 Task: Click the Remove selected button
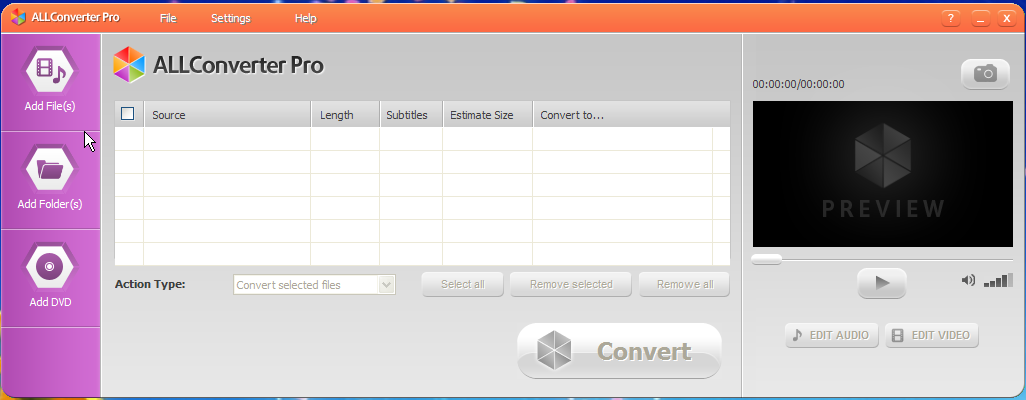(x=571, y=284)
